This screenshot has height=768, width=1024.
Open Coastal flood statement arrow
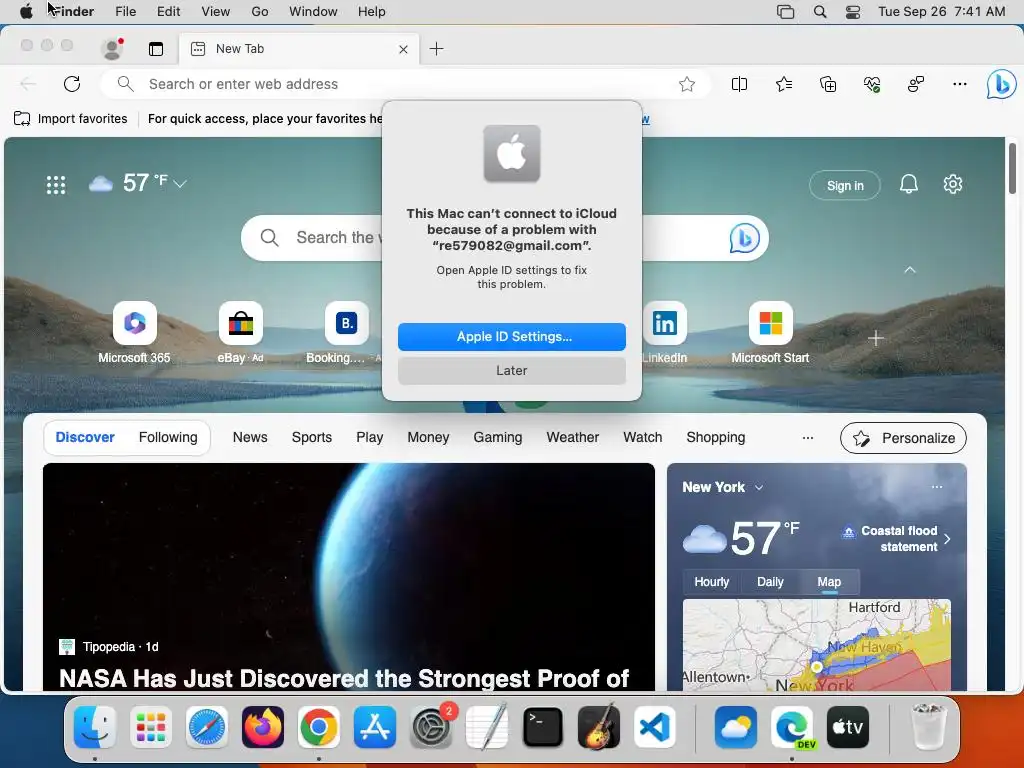tap(948, 539)
